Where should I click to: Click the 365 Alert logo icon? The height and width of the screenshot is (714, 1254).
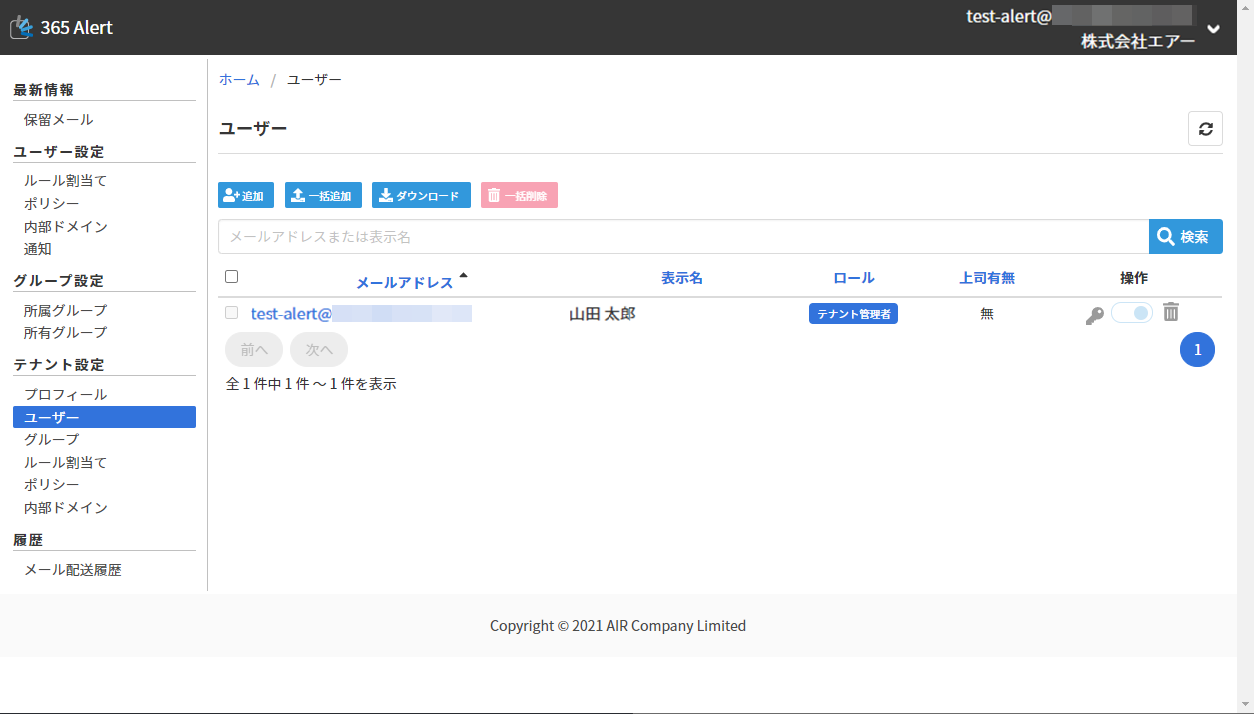(x=22, y=28)
